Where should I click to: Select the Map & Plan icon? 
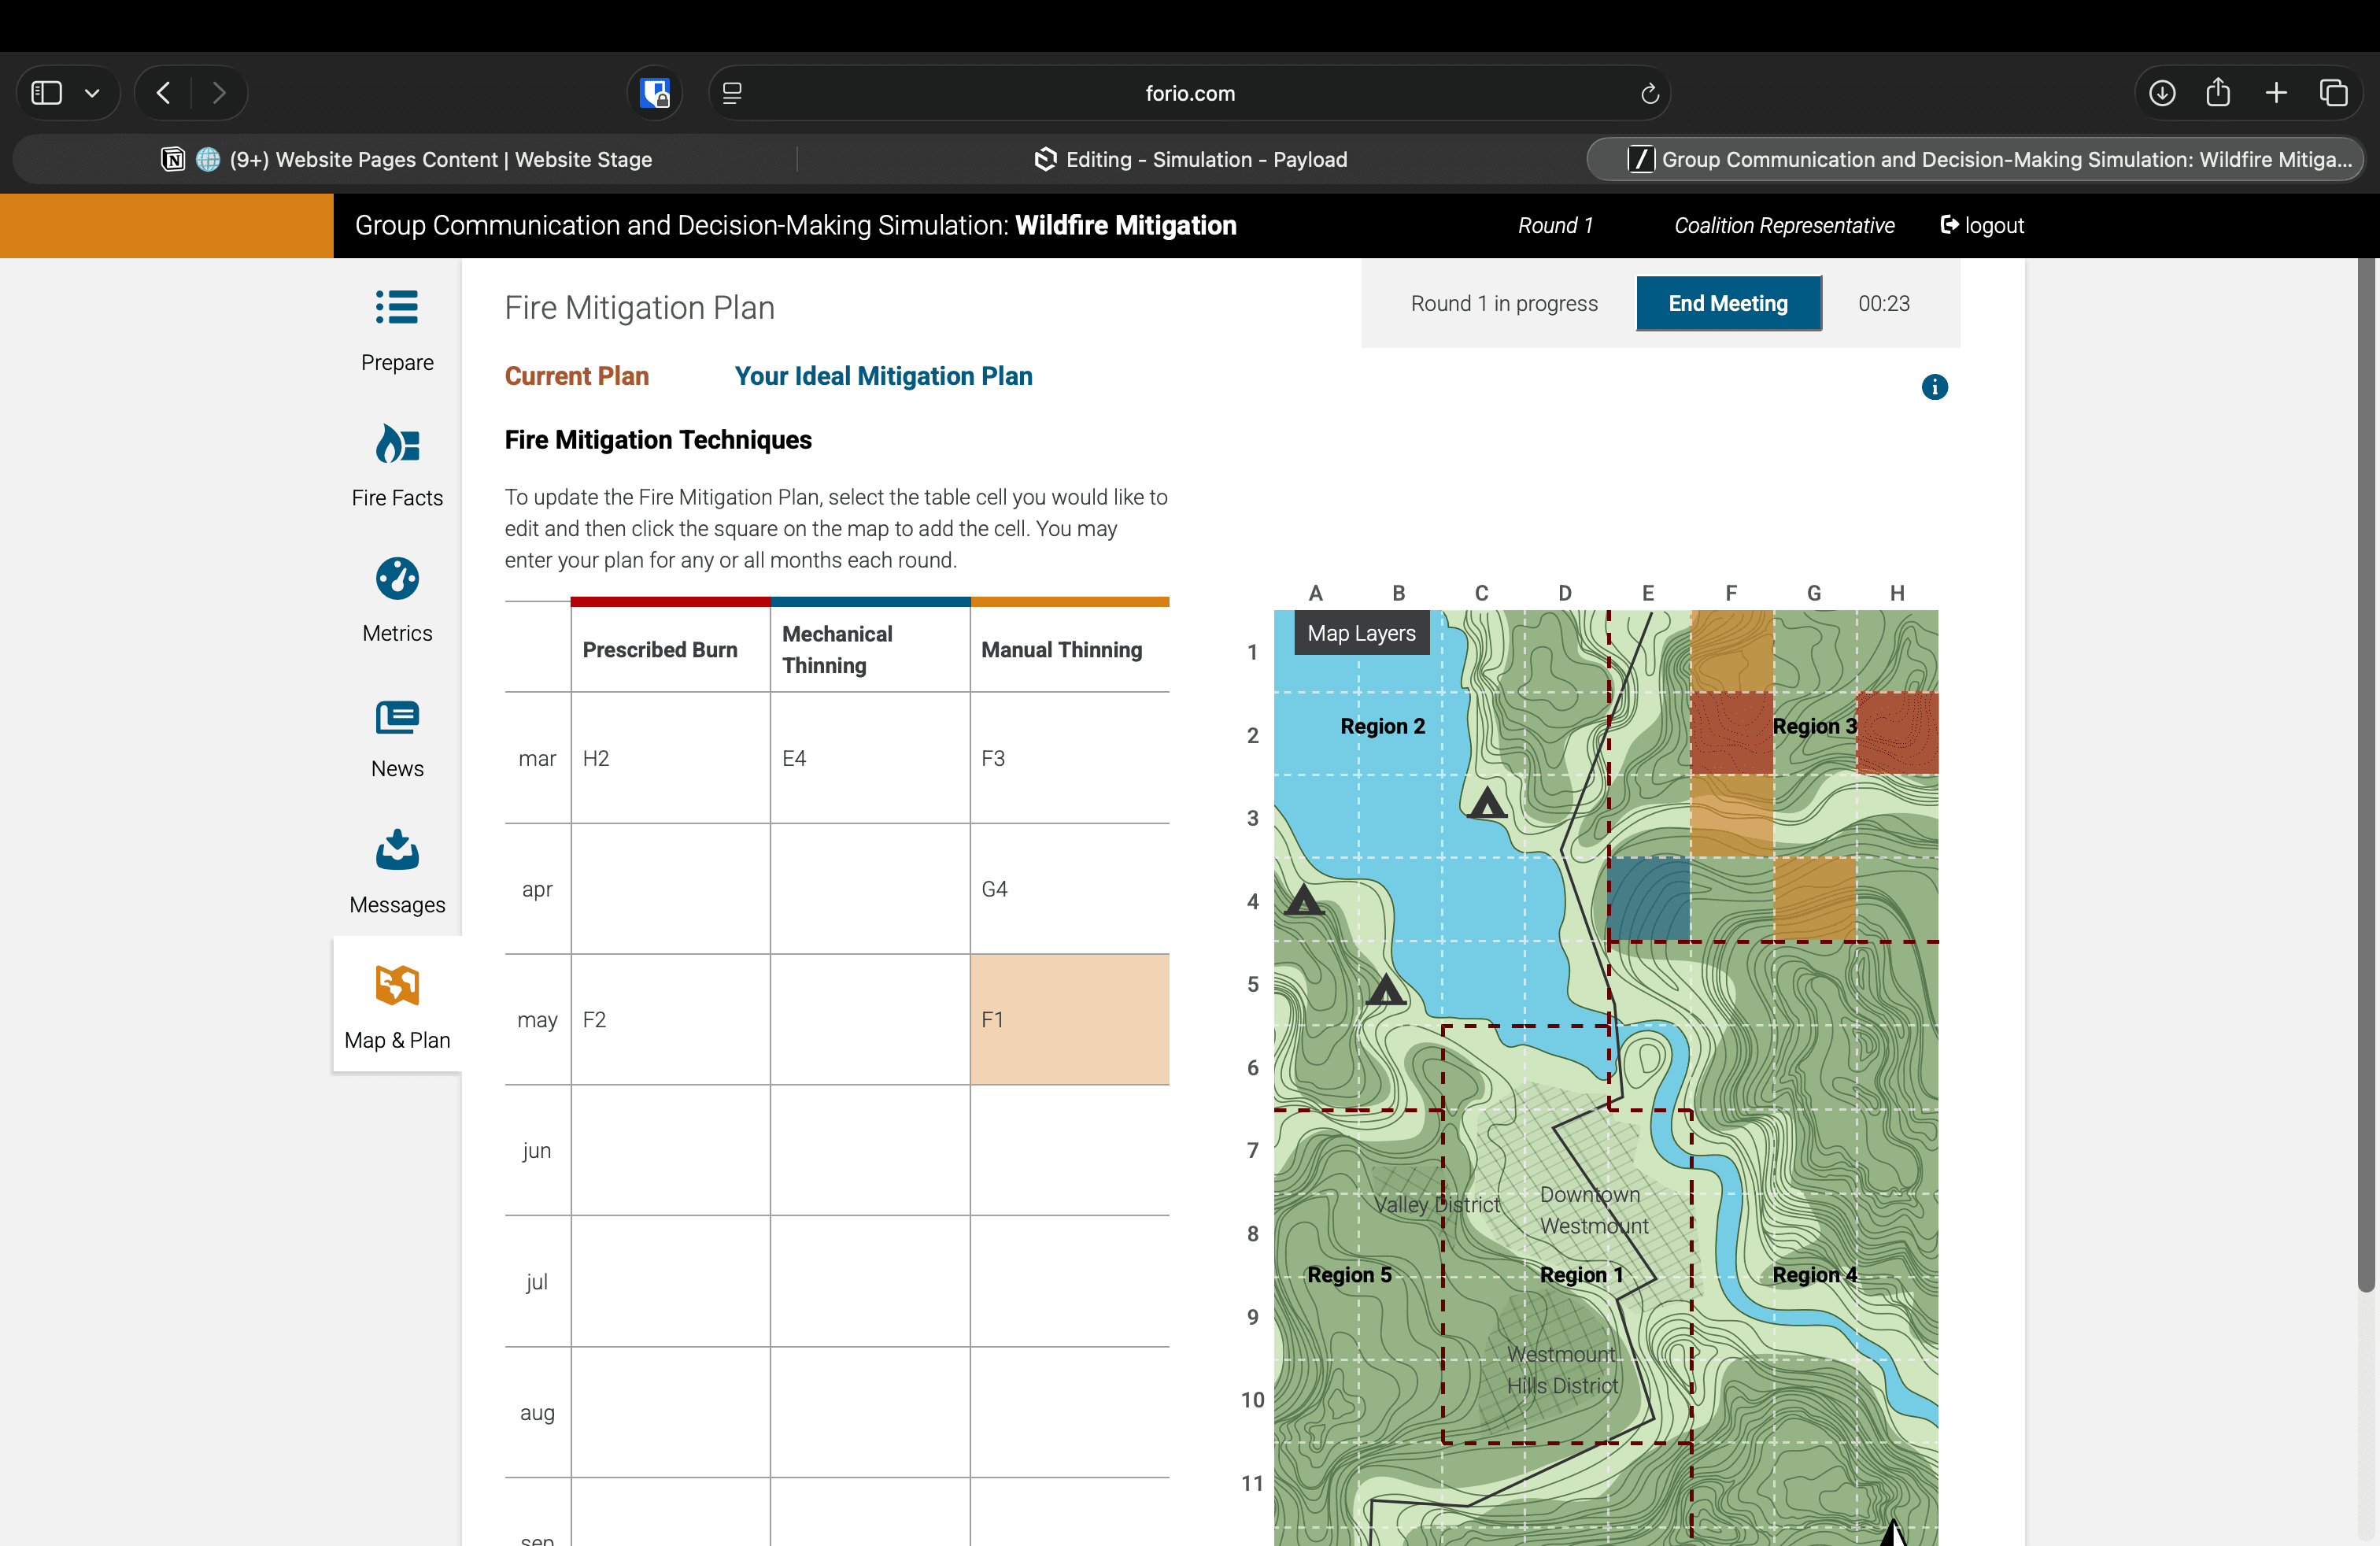tap(397, 986)
